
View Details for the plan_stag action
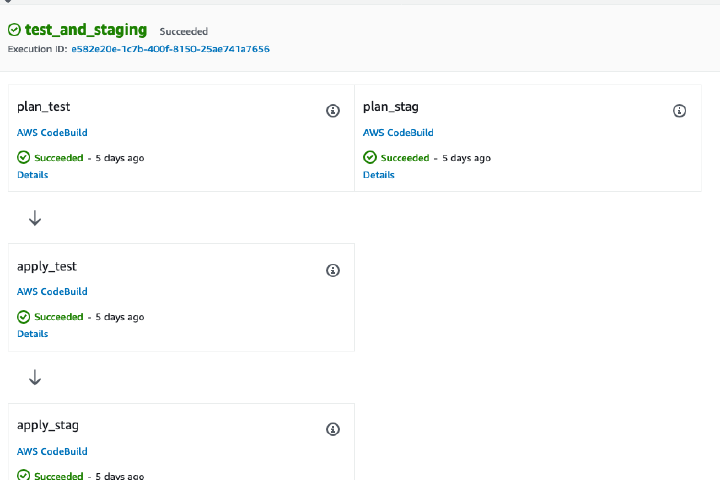[378, 175]
